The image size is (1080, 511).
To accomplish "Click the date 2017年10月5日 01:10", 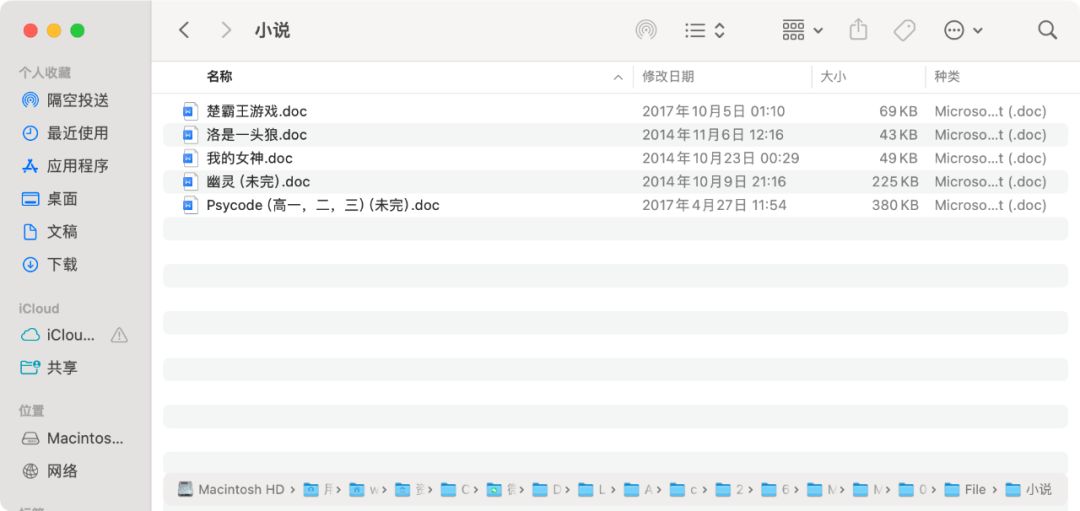I will coord(713,111).
